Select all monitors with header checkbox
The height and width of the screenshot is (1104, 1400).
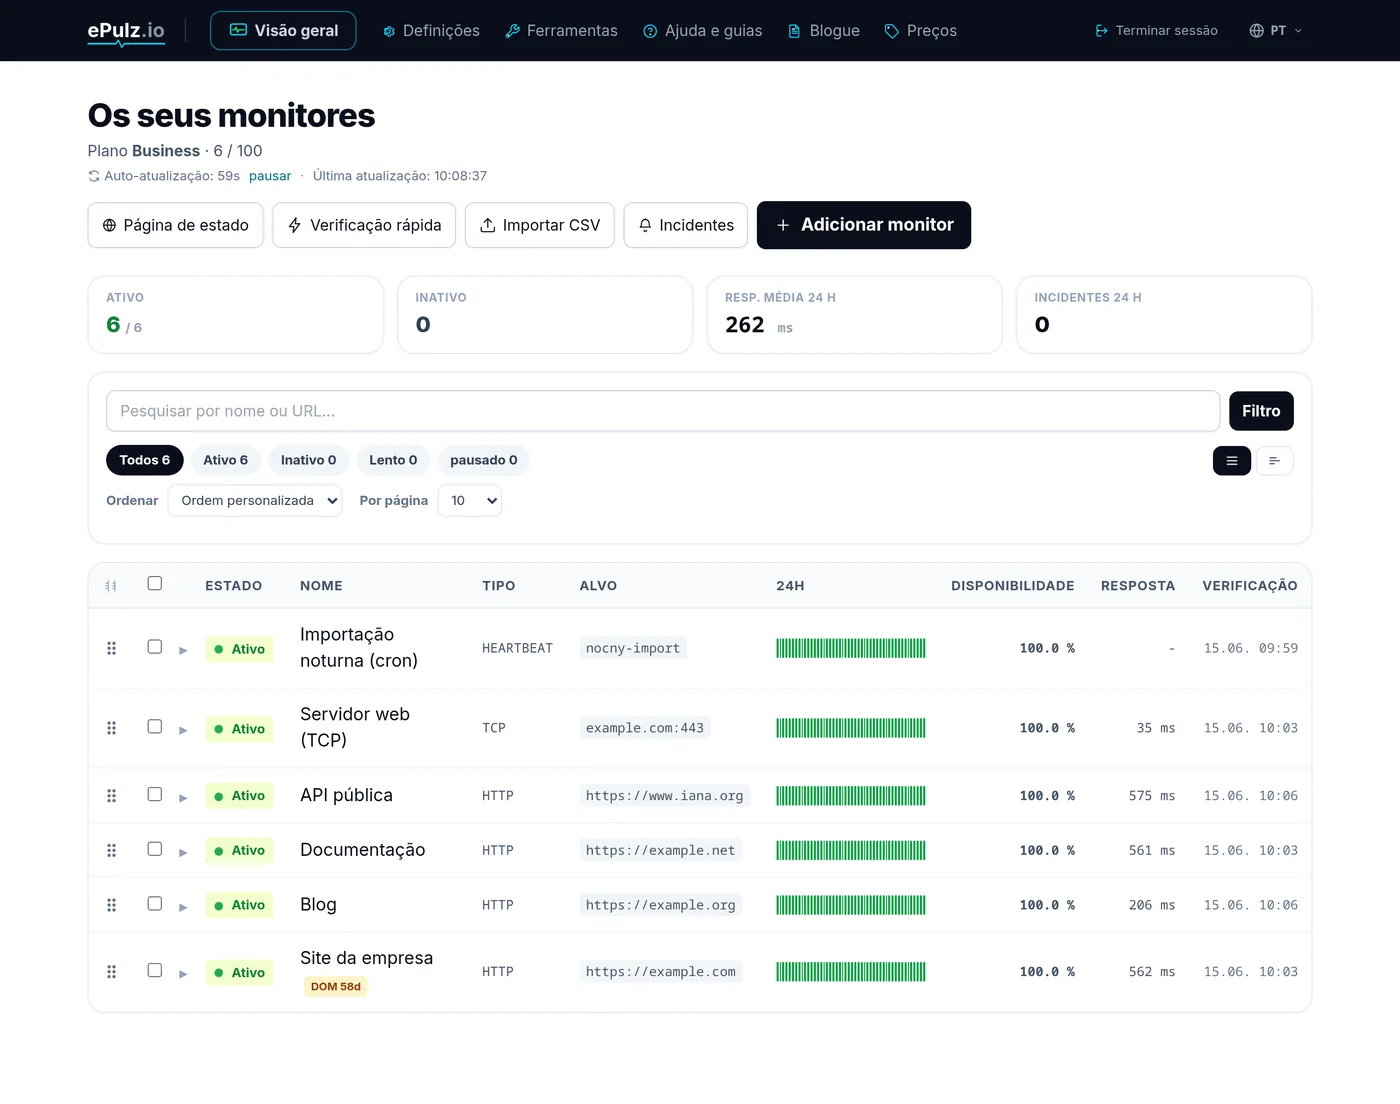click(x=155, y=583)
